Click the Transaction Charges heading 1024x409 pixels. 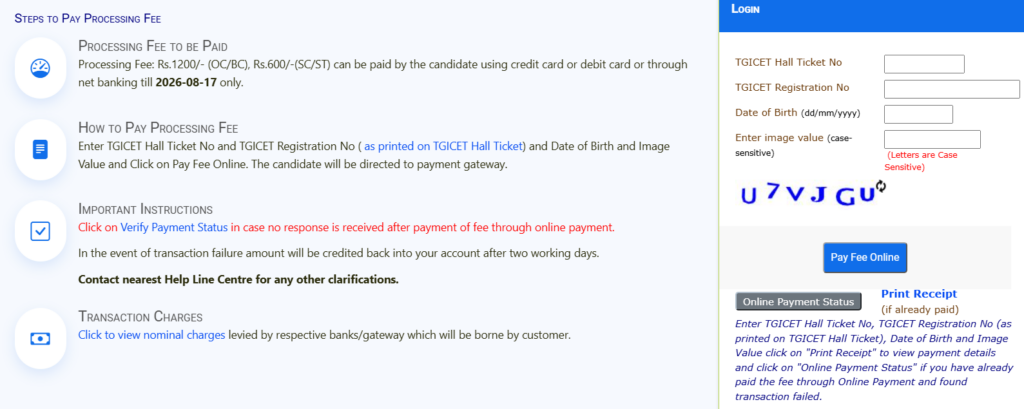140,317
